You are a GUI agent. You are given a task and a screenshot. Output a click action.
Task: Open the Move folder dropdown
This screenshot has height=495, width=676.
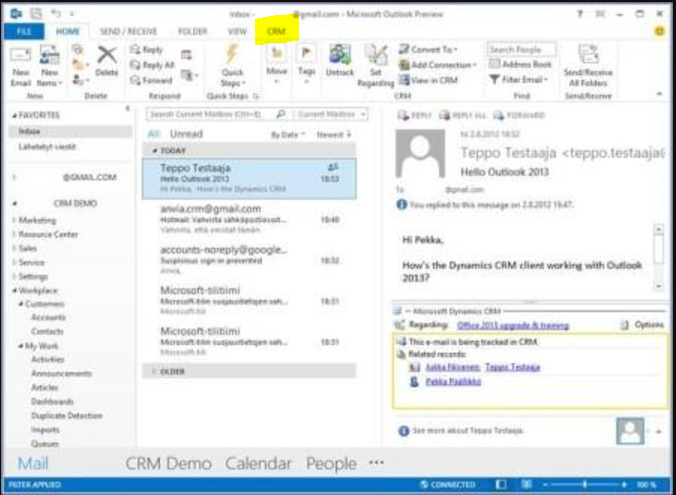click(277, 65)
